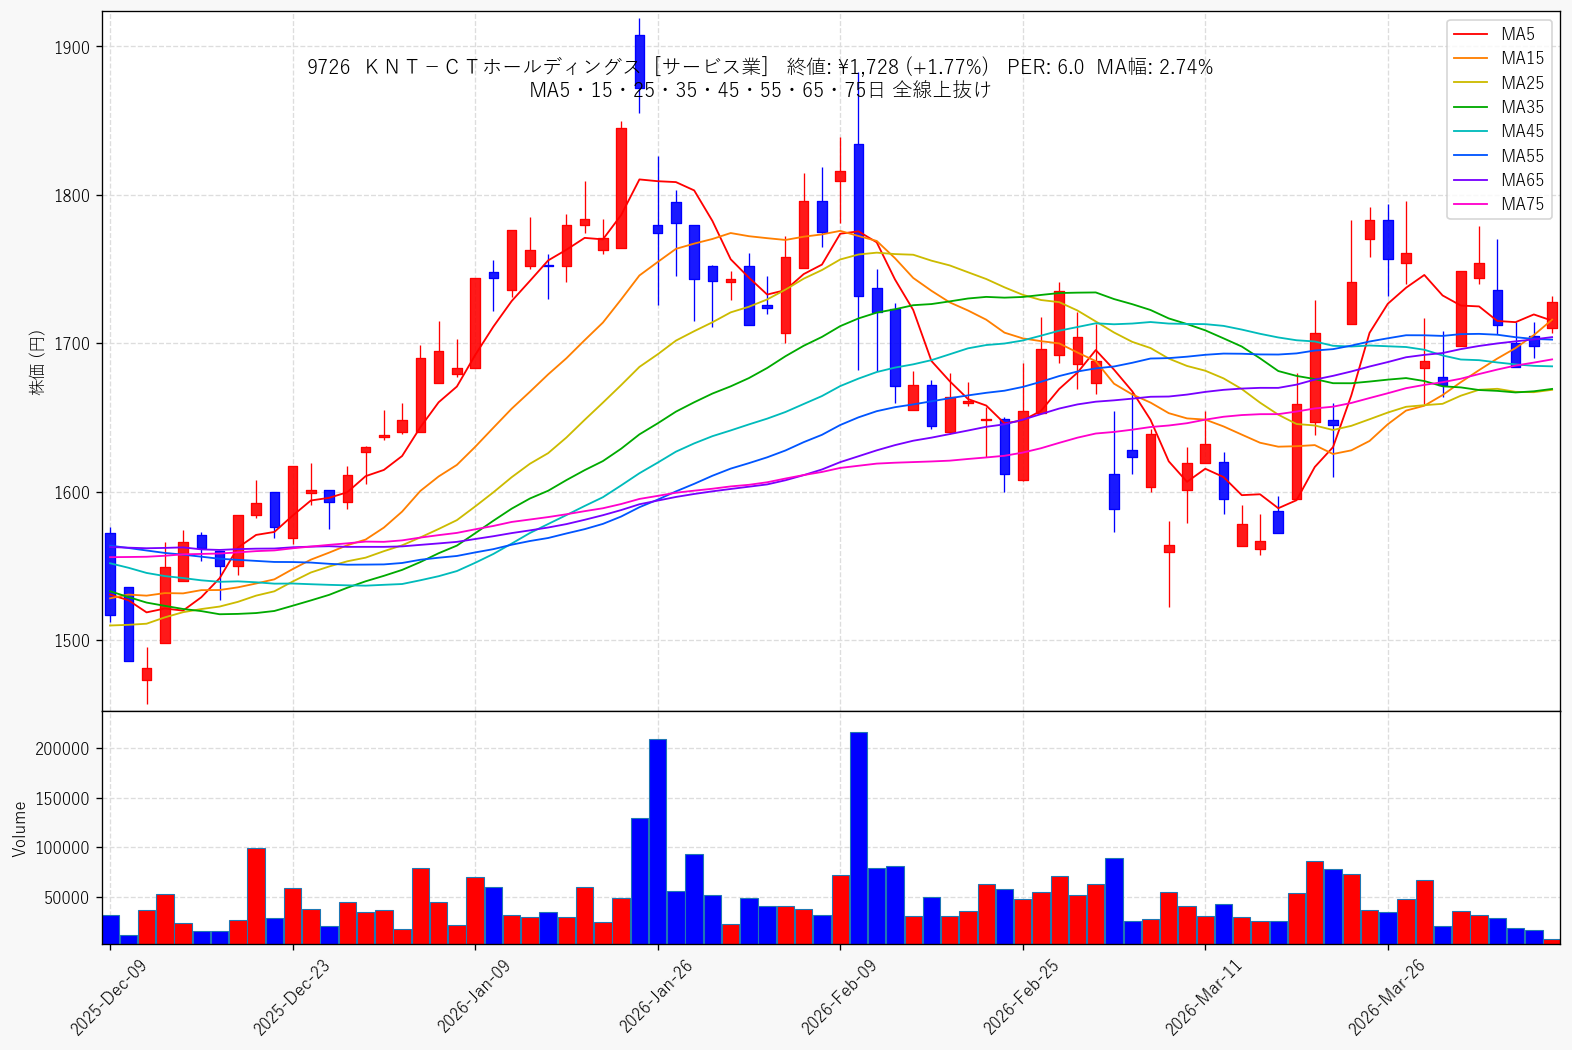The width and height of the screenshot is (1572, 1050).
Task: Click the MA65 legend entry
Action: click(x=1497, y=180)
